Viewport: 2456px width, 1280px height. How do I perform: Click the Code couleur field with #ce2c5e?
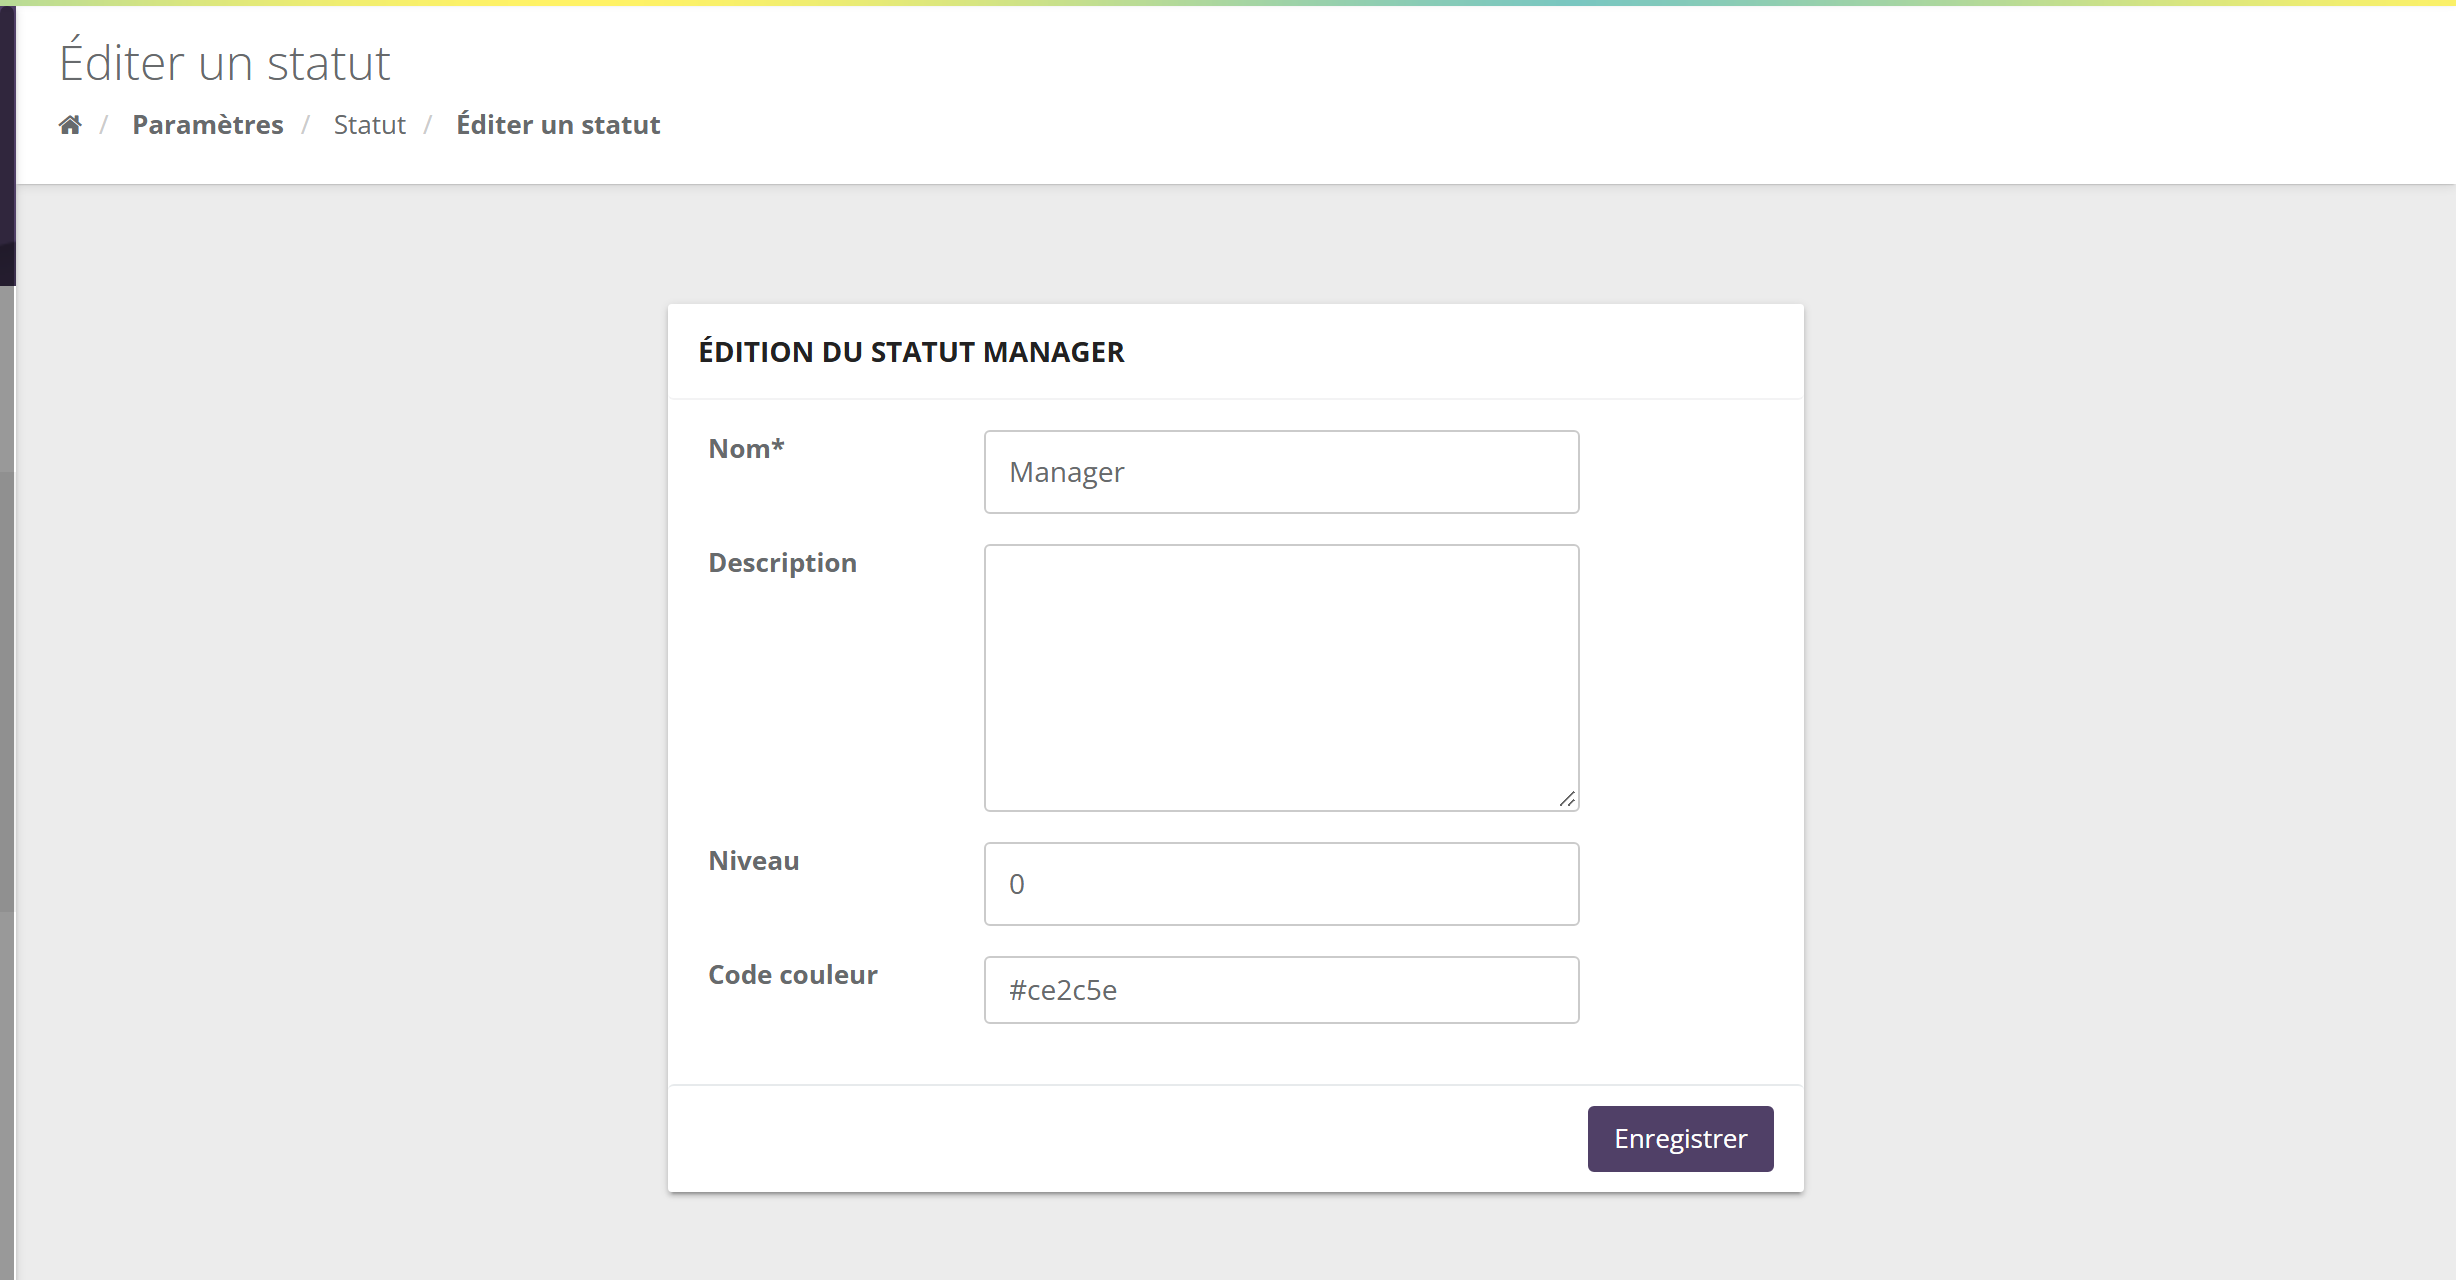(1281, 990)
